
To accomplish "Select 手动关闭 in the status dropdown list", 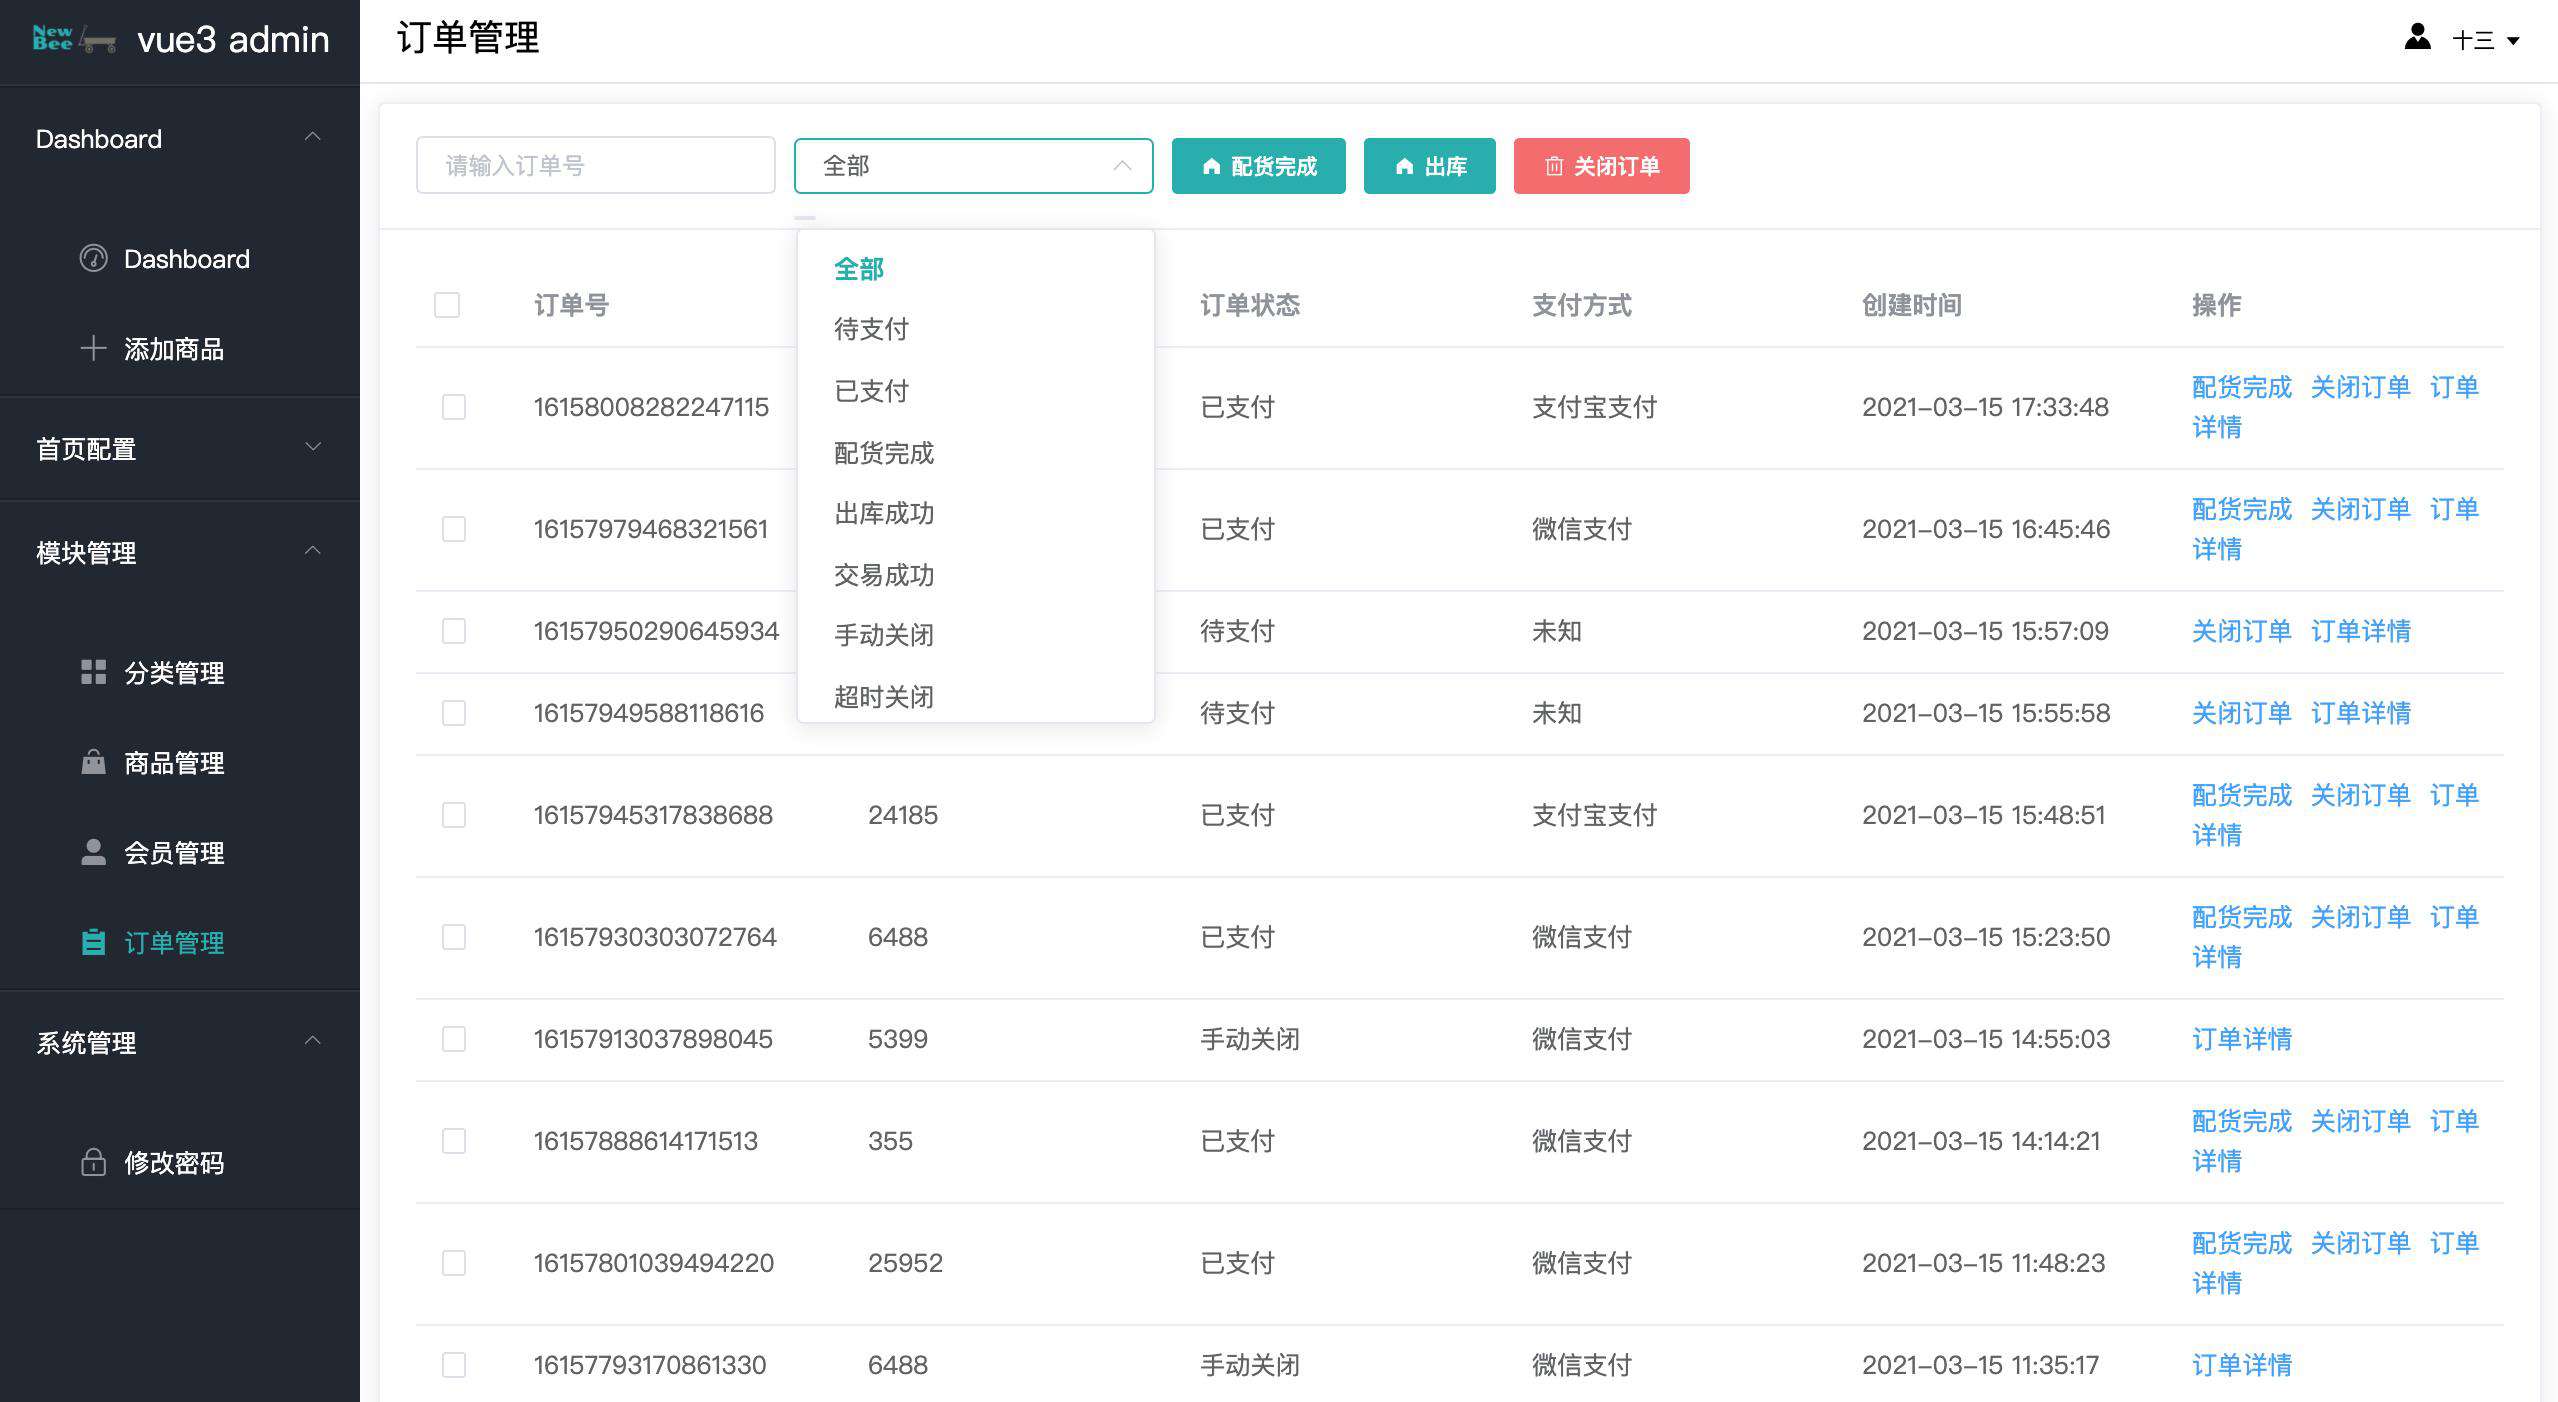I will pyautogui.click(x=976, y=635).
